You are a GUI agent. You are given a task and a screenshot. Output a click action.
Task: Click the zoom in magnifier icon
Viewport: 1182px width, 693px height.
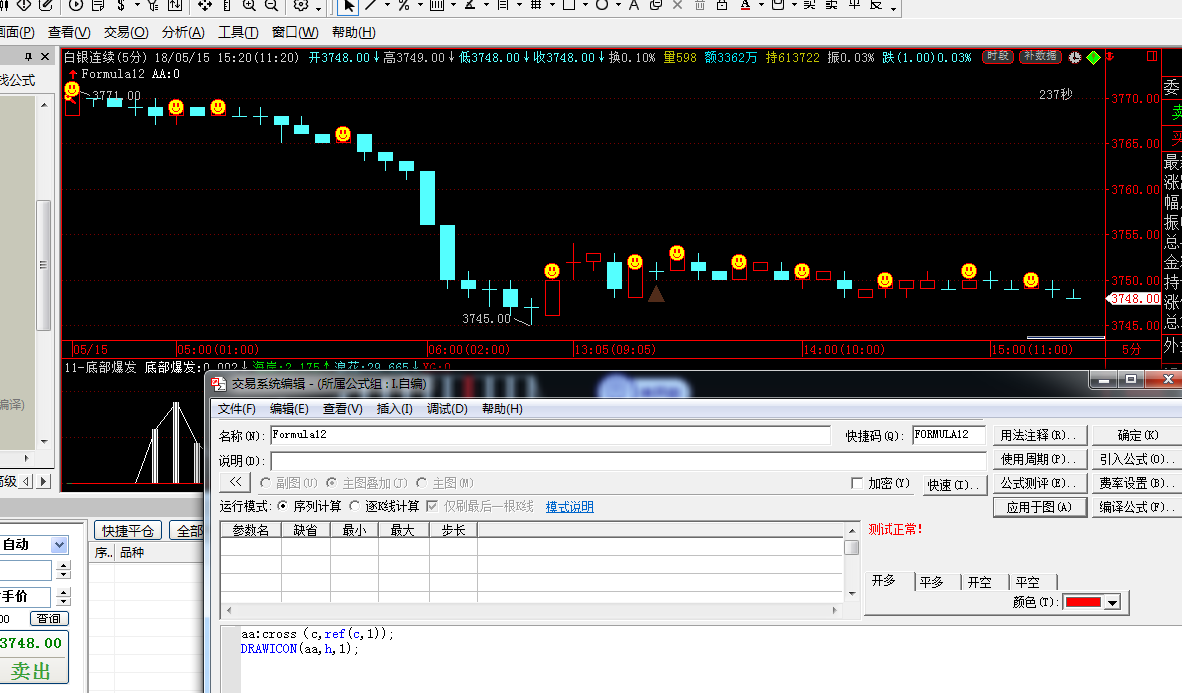[248, 6]
